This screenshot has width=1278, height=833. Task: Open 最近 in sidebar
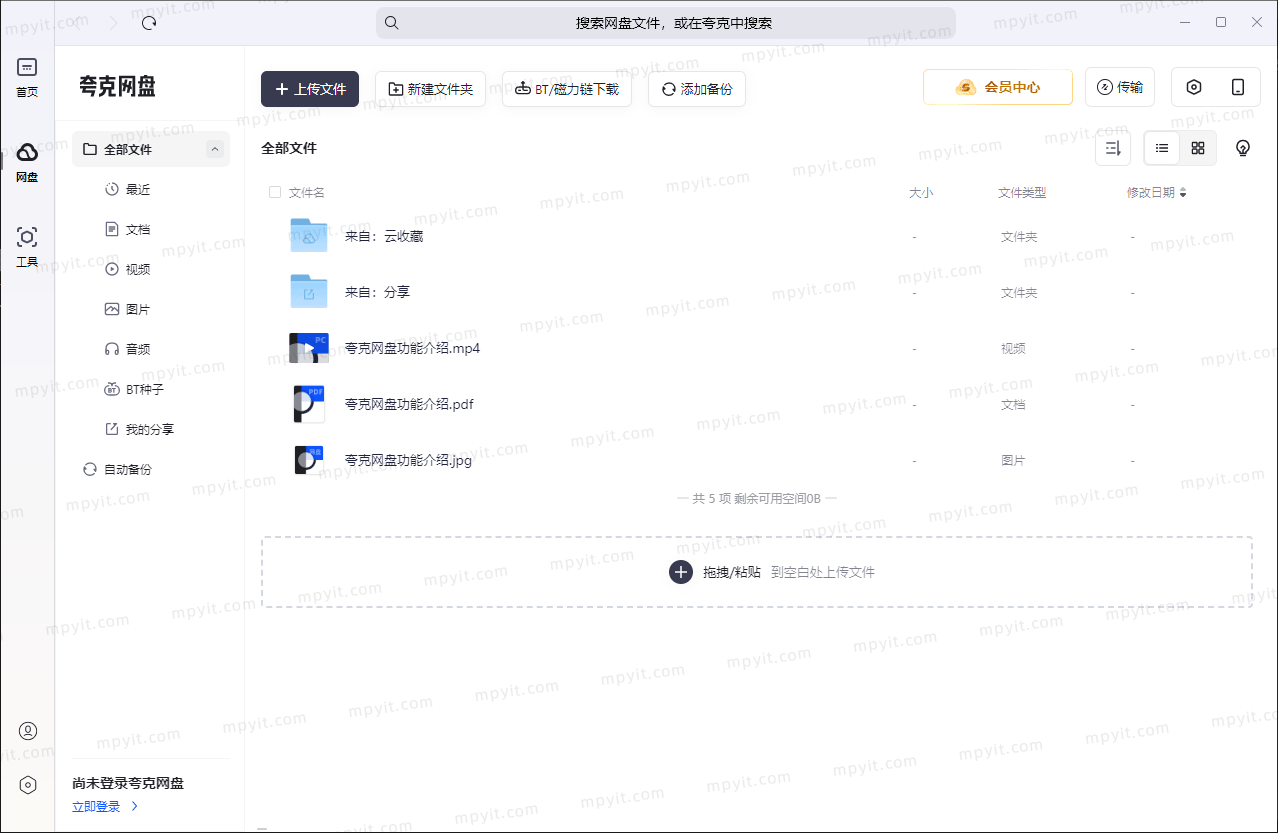138,189
